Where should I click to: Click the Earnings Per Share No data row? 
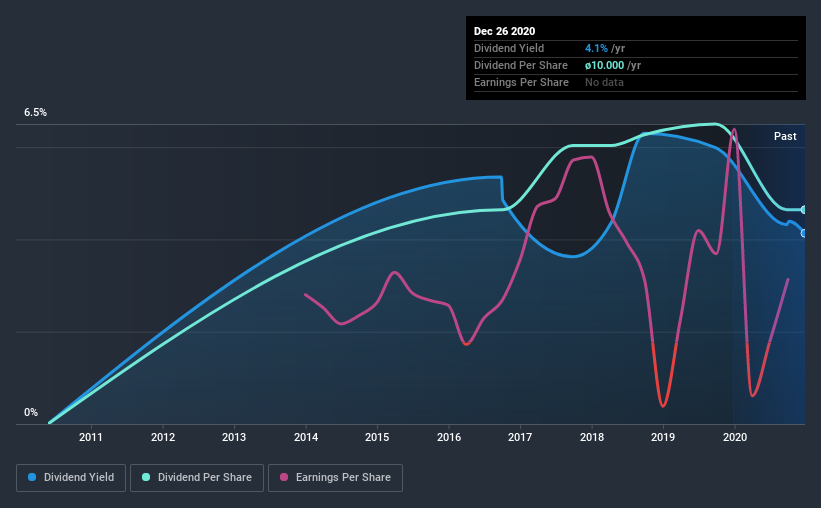coord(636,82)
